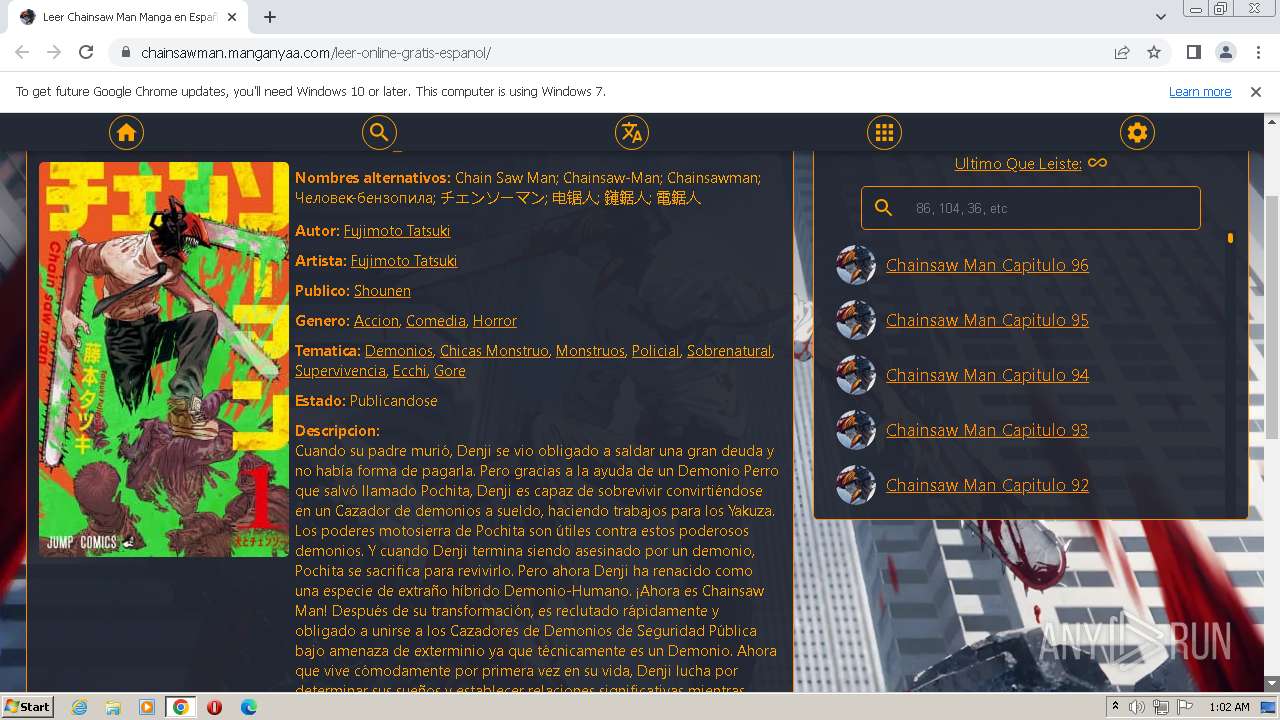Select the infinity icon beside Ultimo Que Leiste
Screen dimensions: 1280x720
pyautogui.click(x=1097, y=163)
